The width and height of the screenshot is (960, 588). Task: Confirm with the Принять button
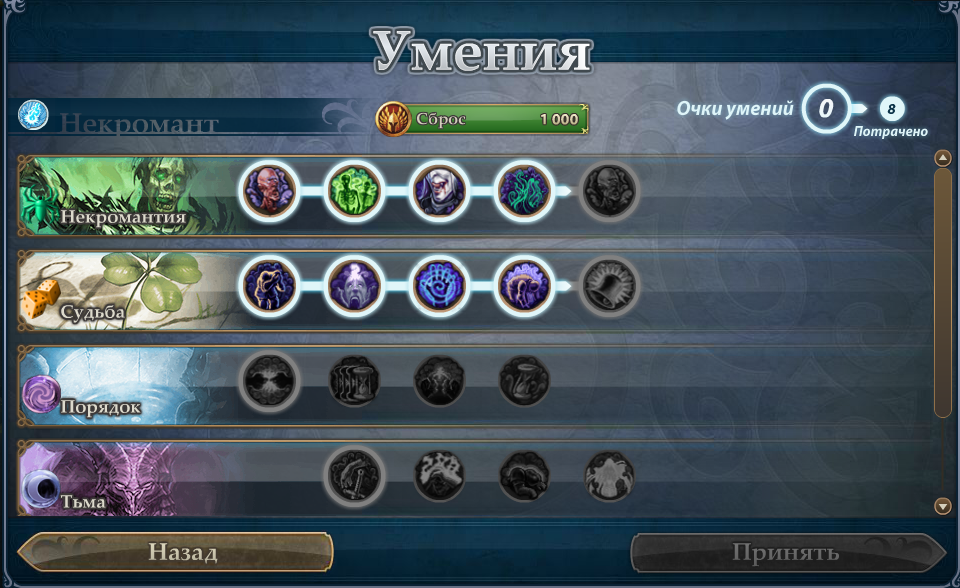coord(789,552)
